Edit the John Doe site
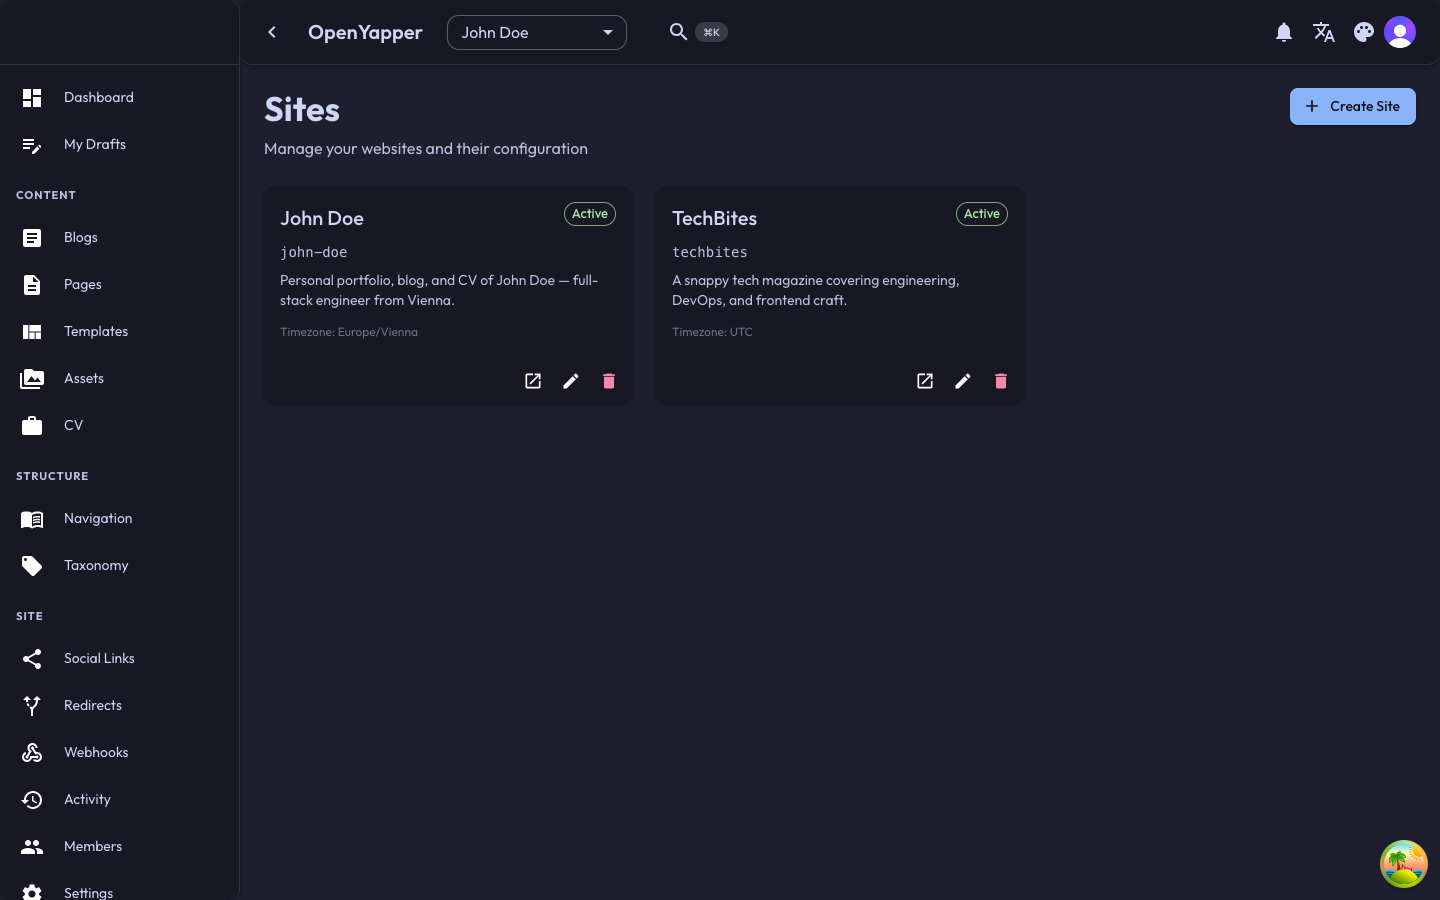Image resolution: width=1440 pixels, height=900 pixels. pos(571,381)
